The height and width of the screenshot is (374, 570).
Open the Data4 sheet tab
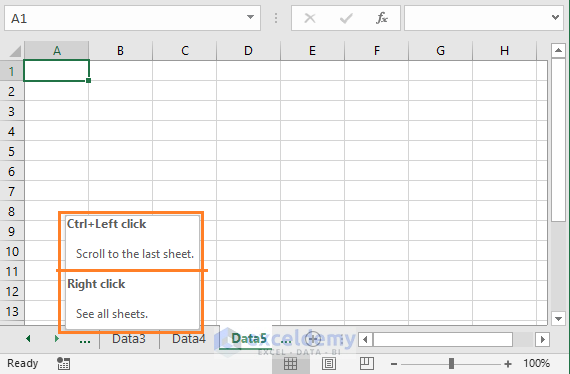pos(189,339)
